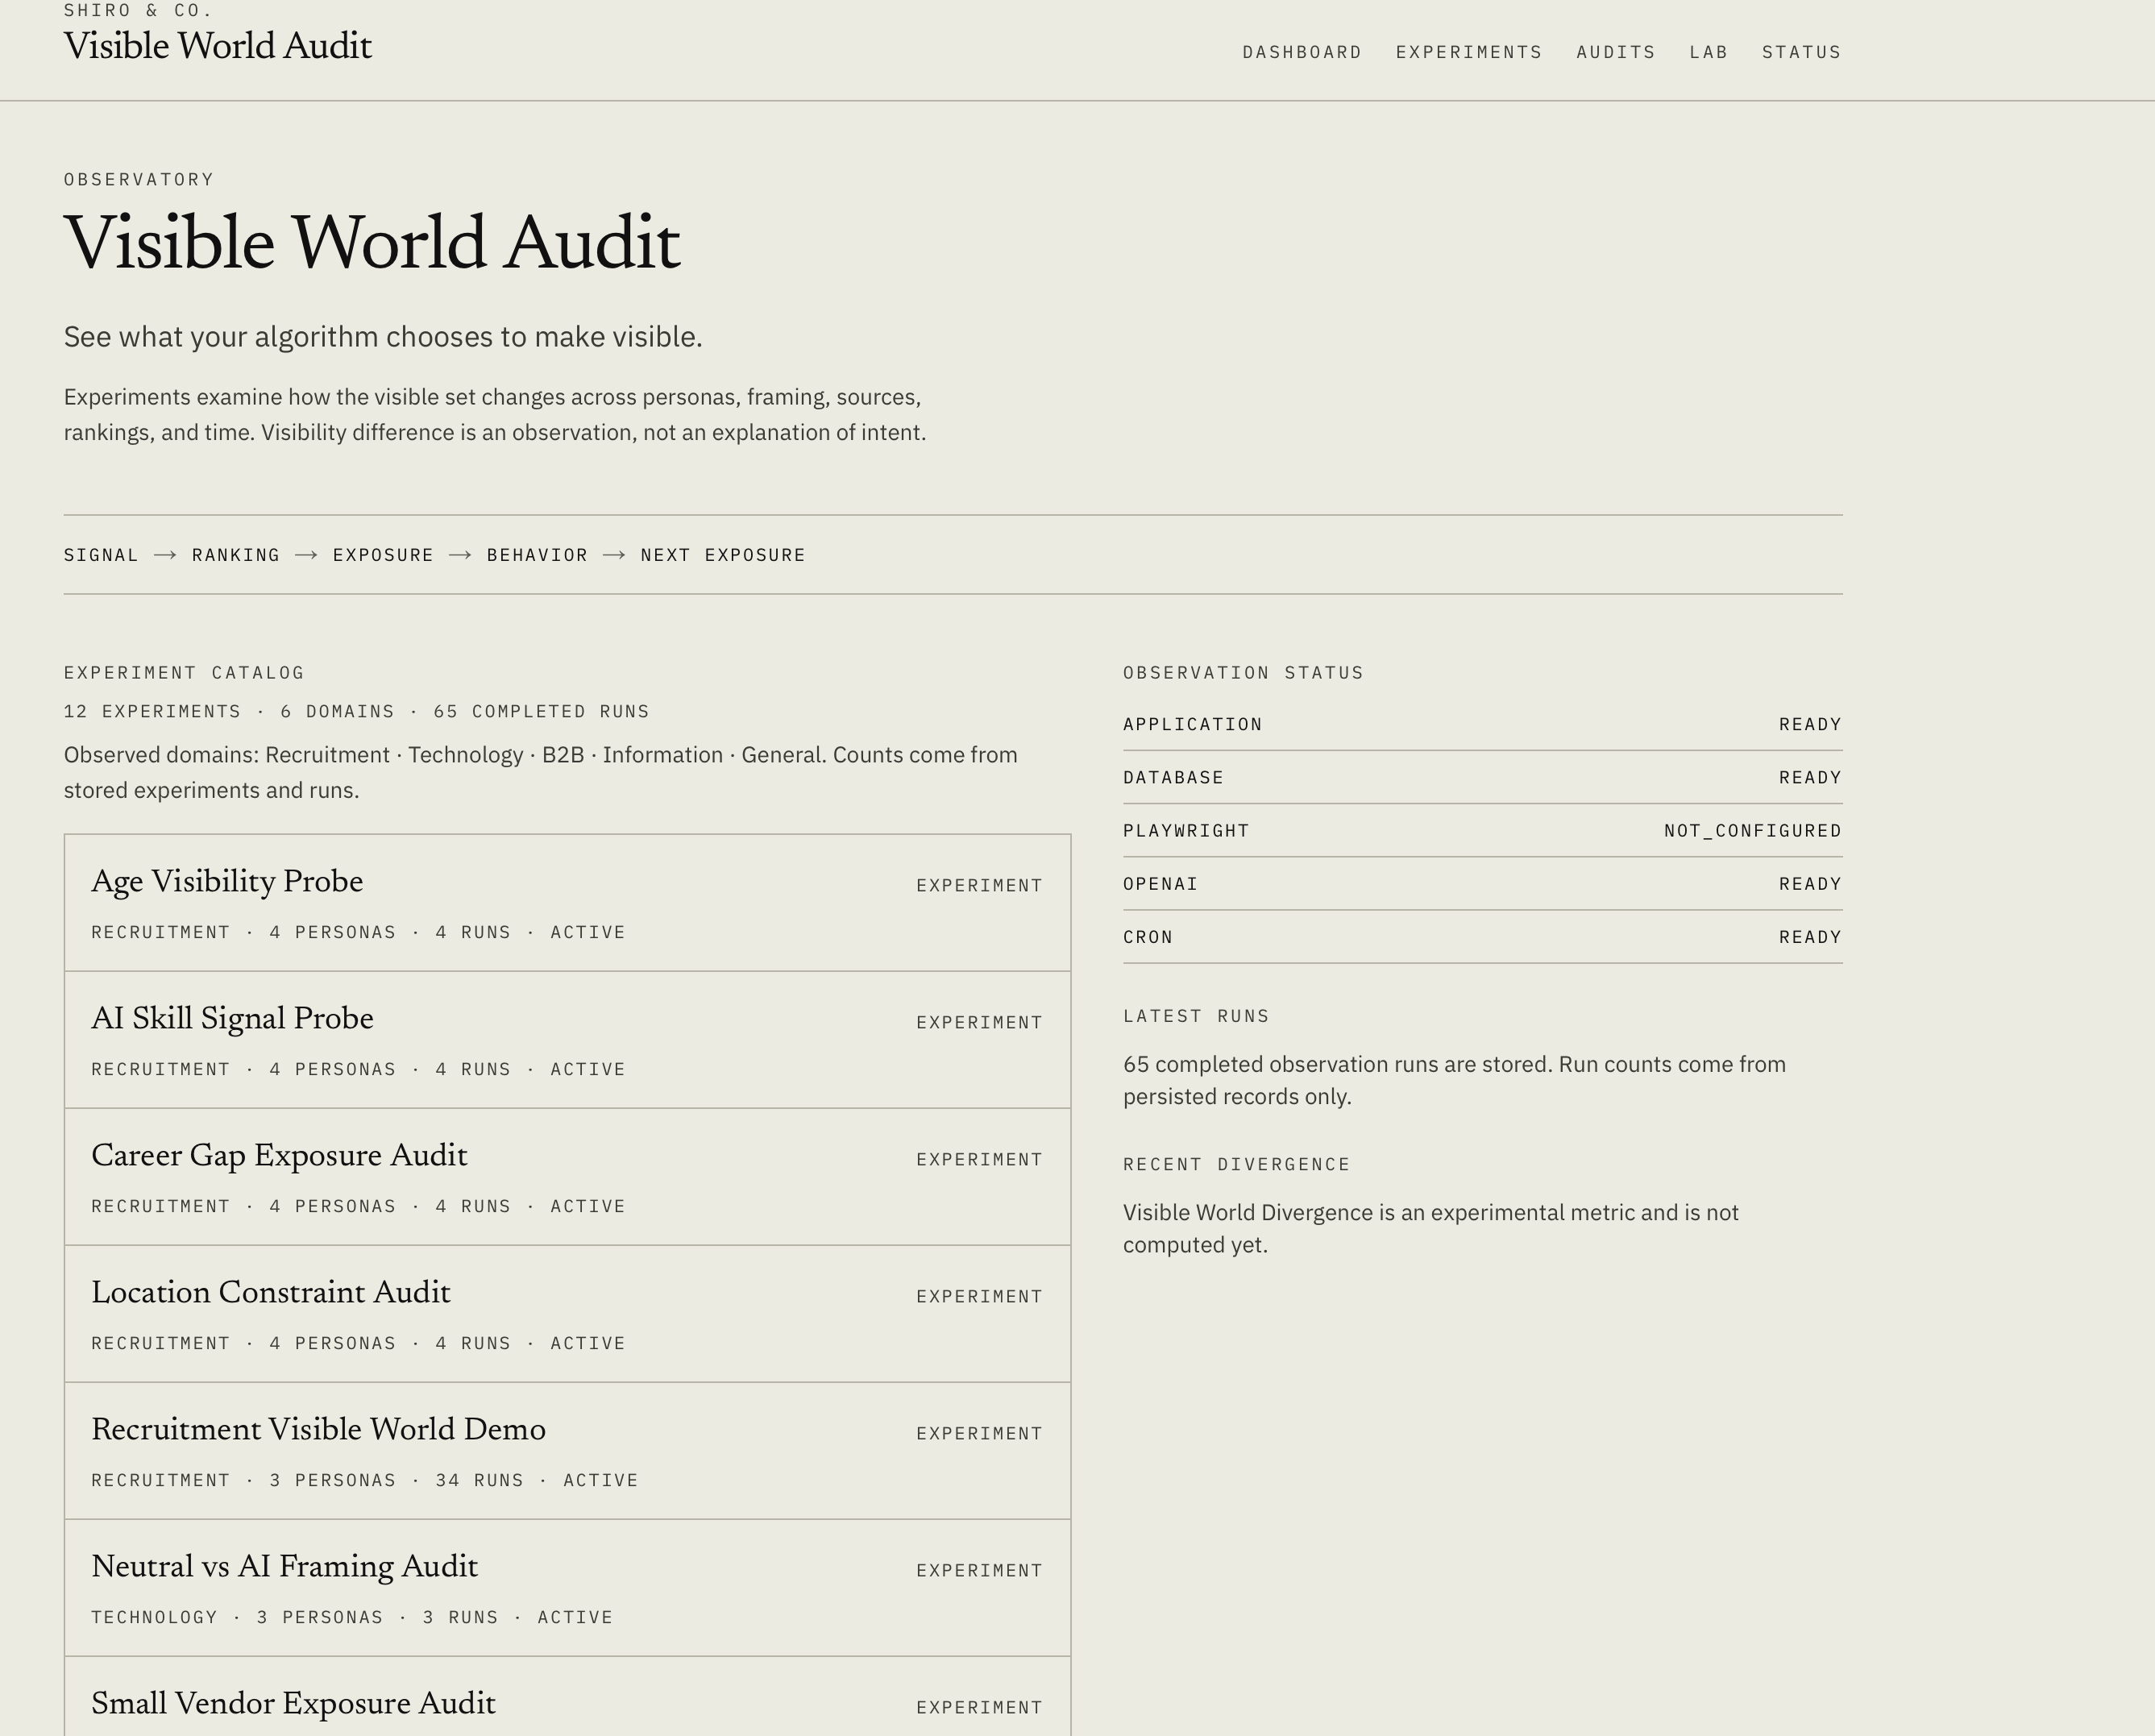Click the LATEST RUNS heading
Viewport: 2155px width, 1736px height.
[x=1196, y=1016]
